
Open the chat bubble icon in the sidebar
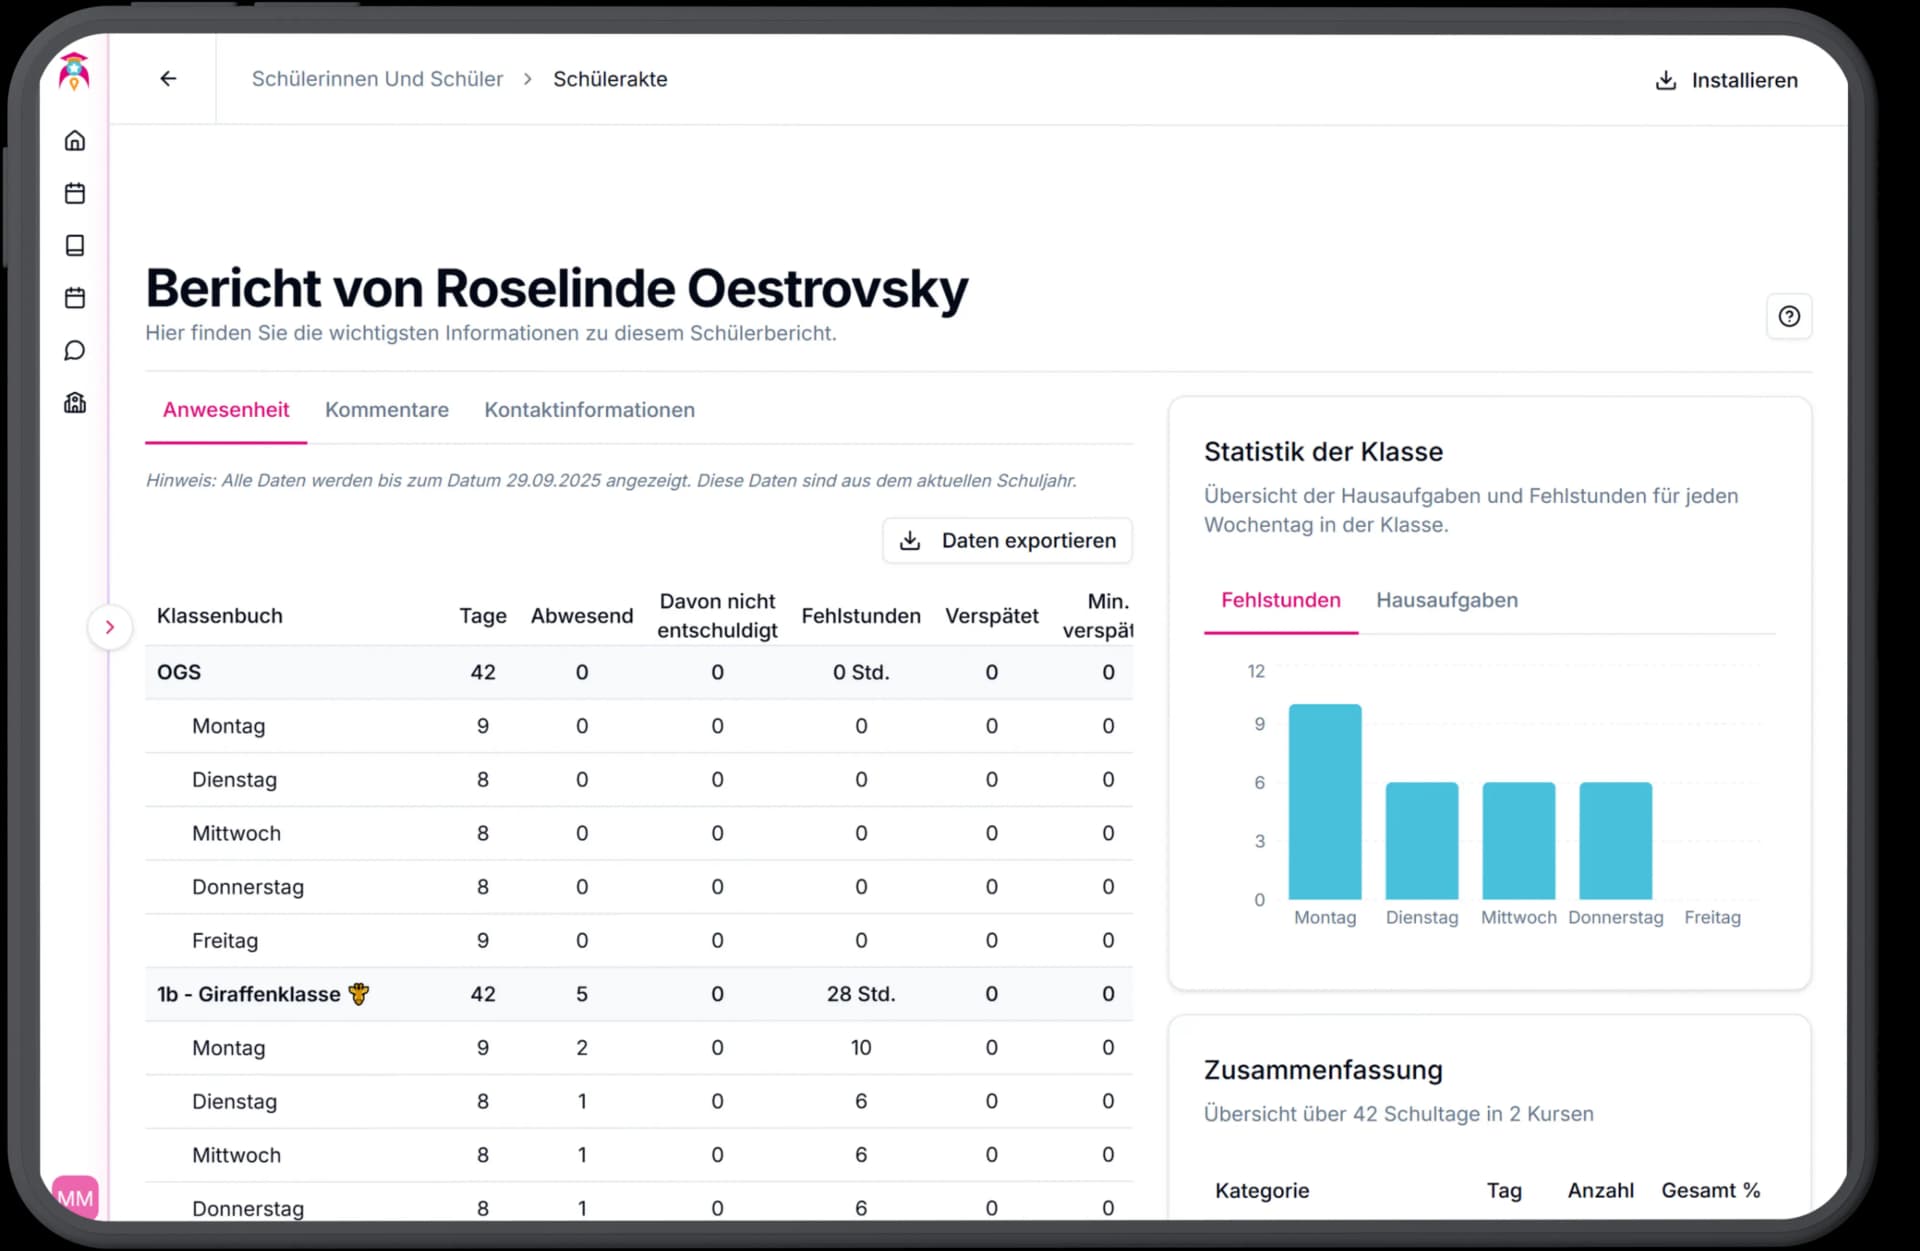75,350
